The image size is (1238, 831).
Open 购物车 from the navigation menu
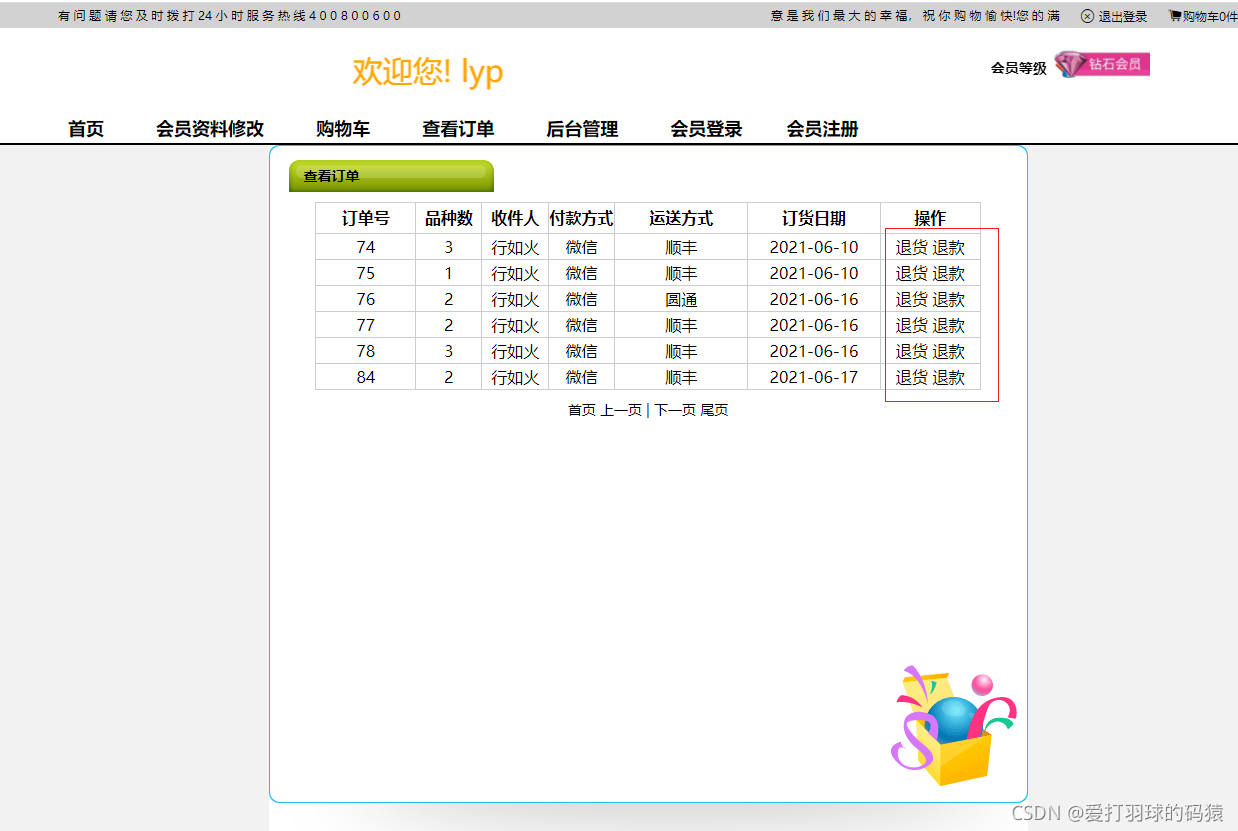[x=342, y=129]
